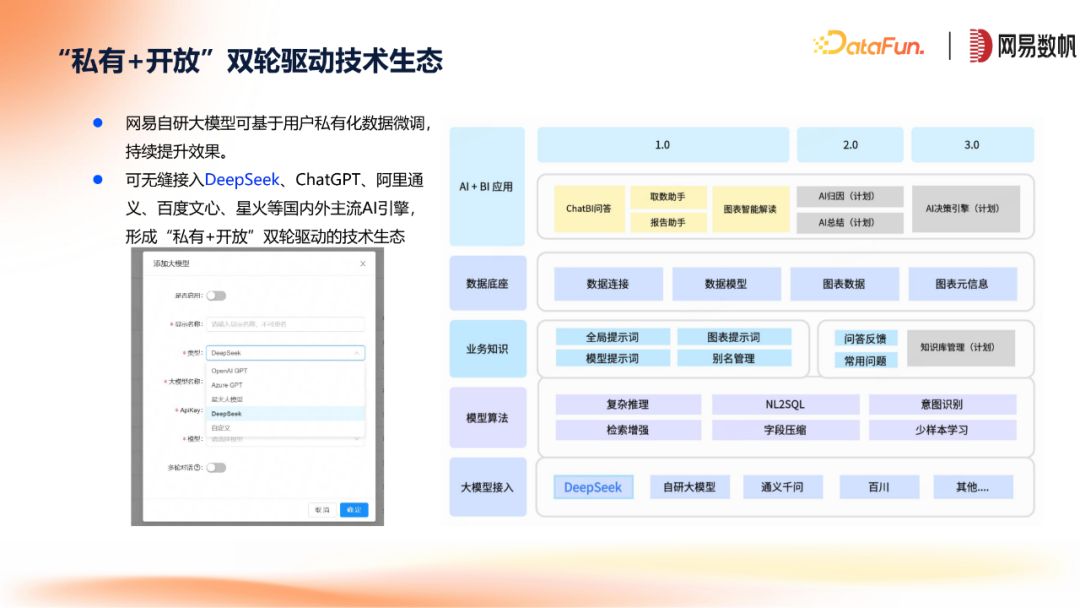Click the 数据底座 layer label
Viewport: 1080px width, 608px height.
coord(487,283)
